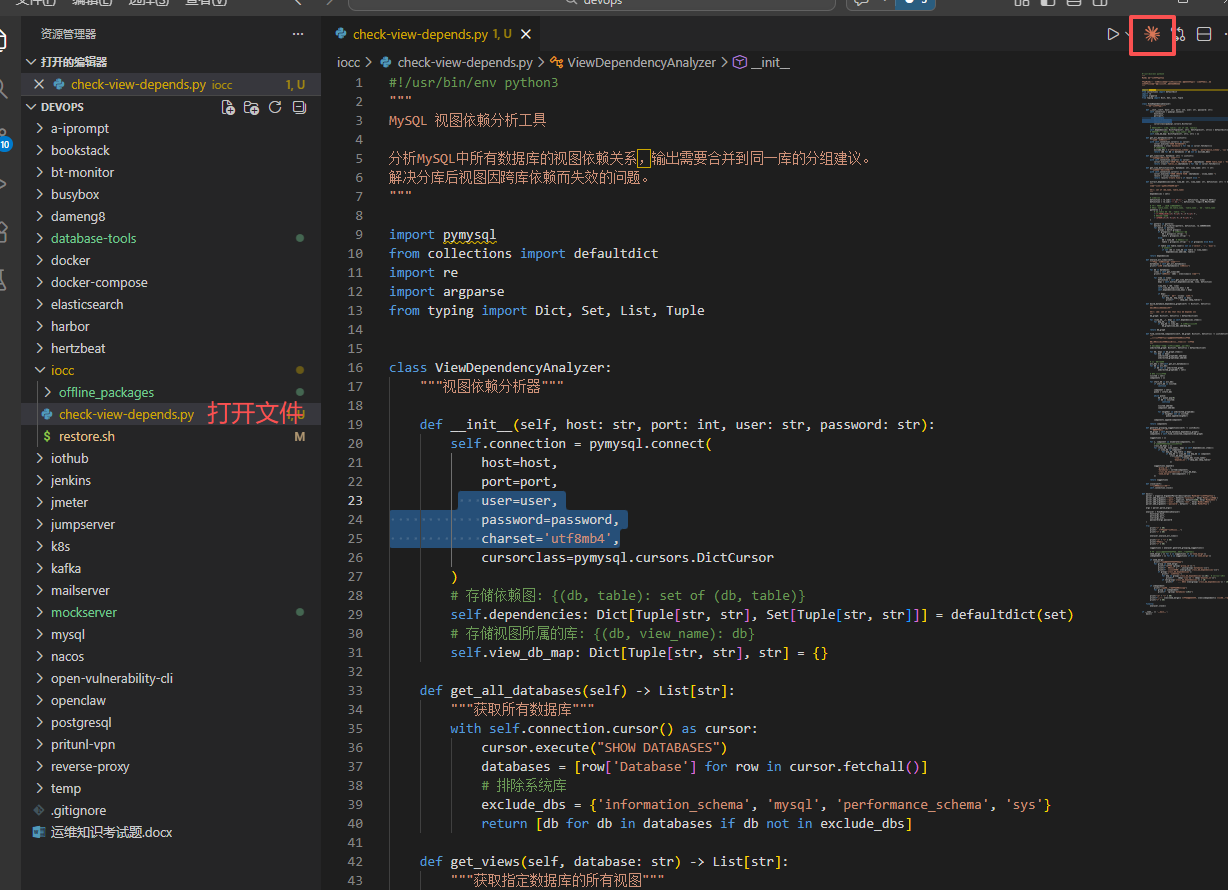This screenshot has width=1228, height=890.
Task: Collapse all folders in the DEVOPS explorer
Action: coord(298,107)
